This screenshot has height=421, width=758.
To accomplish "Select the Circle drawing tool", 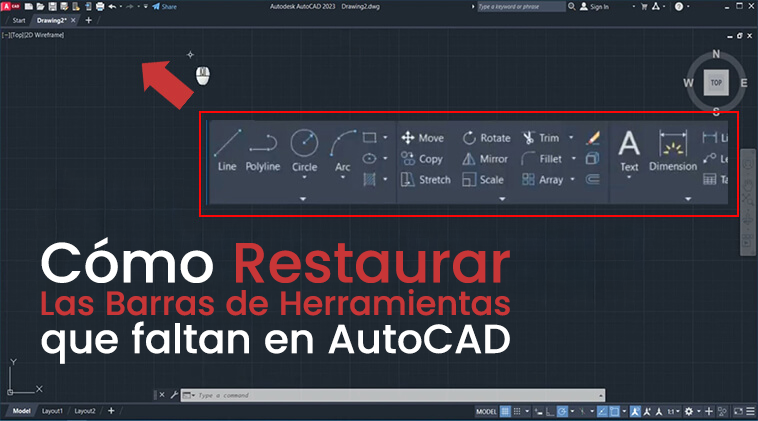I will [x=305, y=151].
